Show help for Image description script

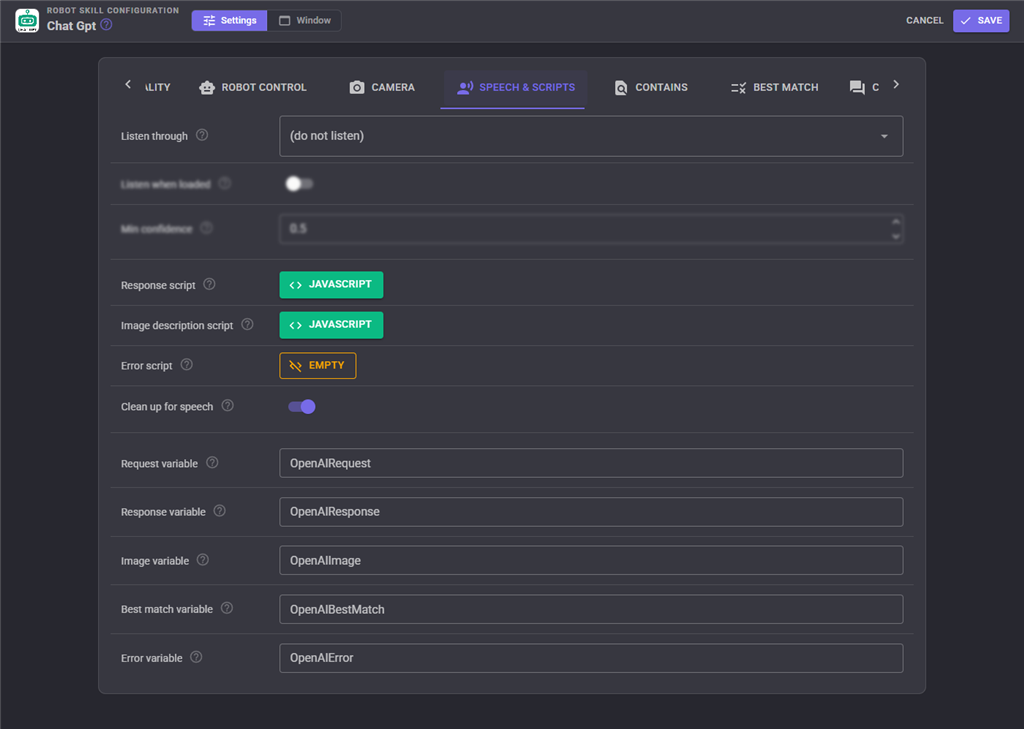(247, 325)
